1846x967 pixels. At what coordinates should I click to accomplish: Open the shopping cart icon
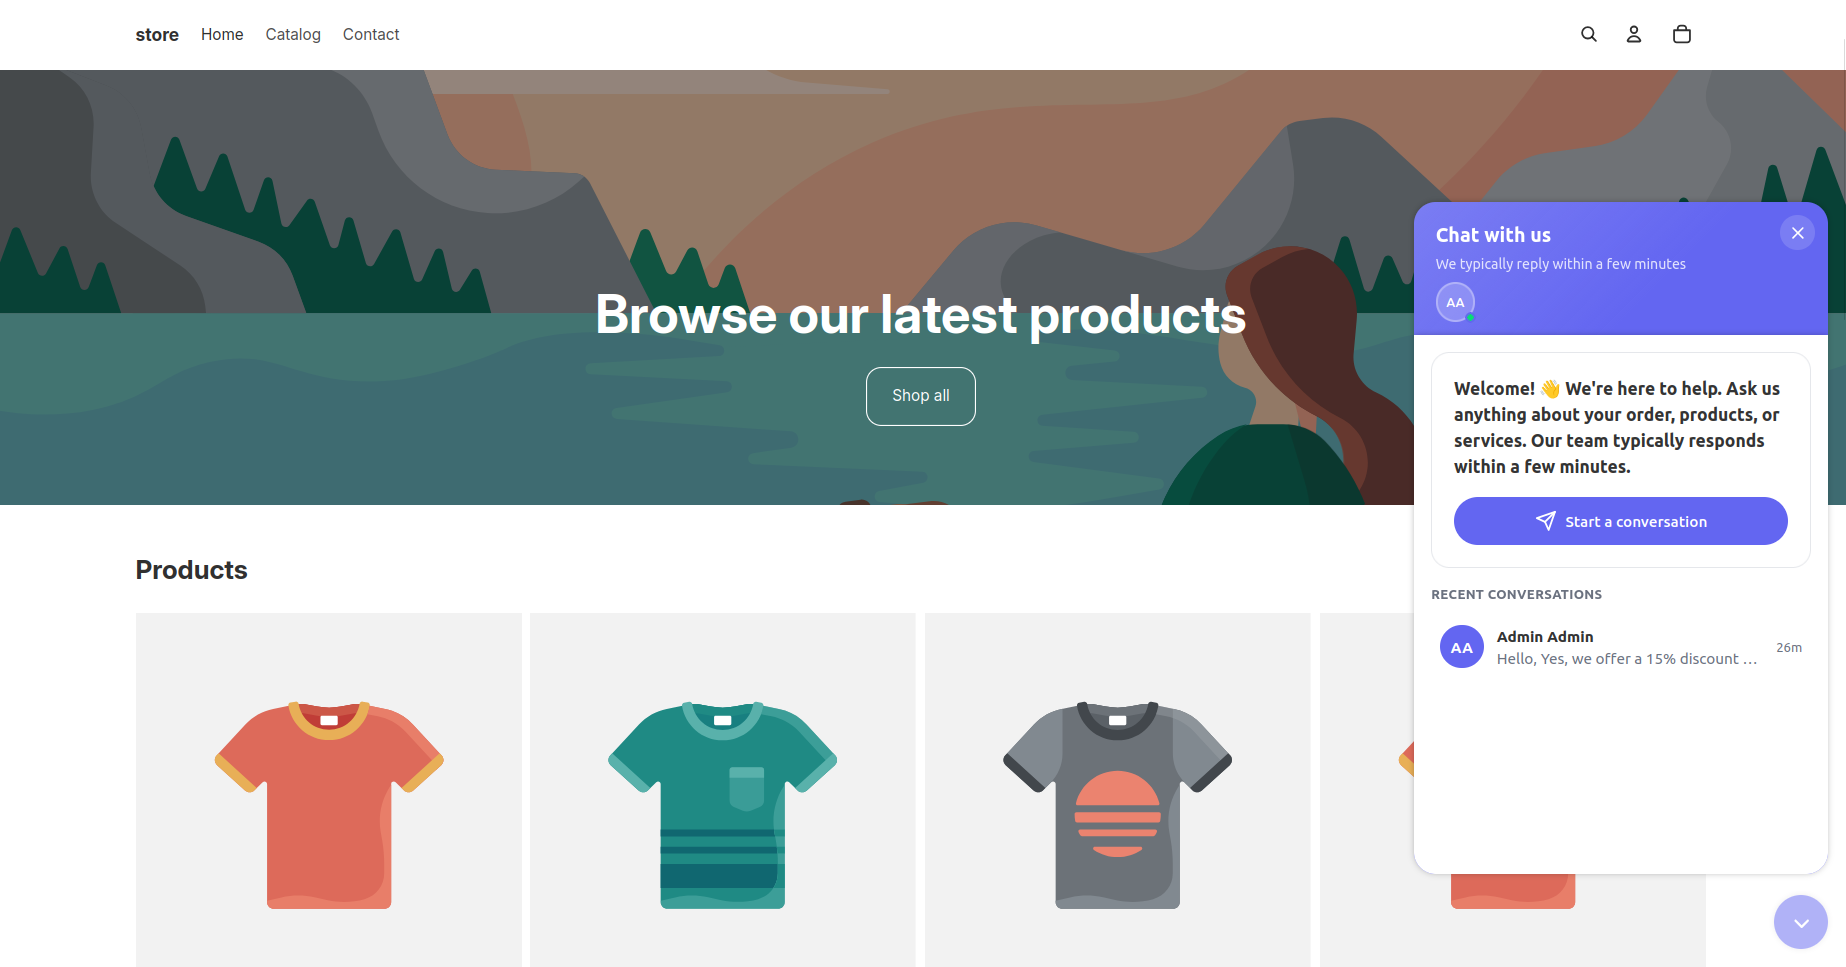click(1682, 34)
